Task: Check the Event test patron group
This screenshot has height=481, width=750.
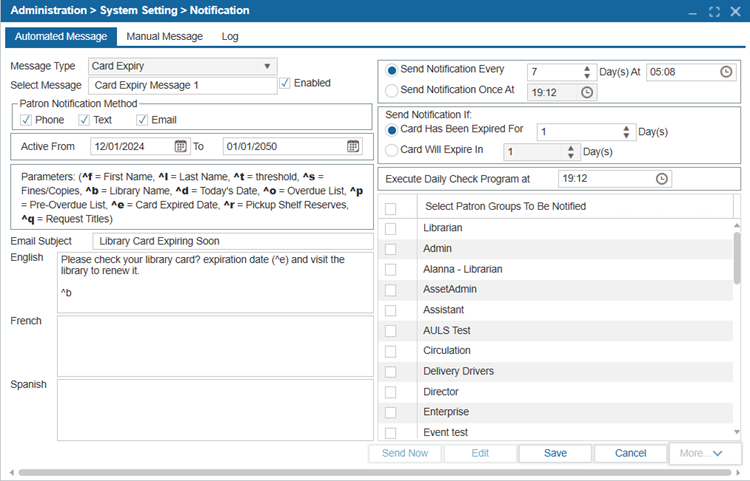Action: coord(391,433)
